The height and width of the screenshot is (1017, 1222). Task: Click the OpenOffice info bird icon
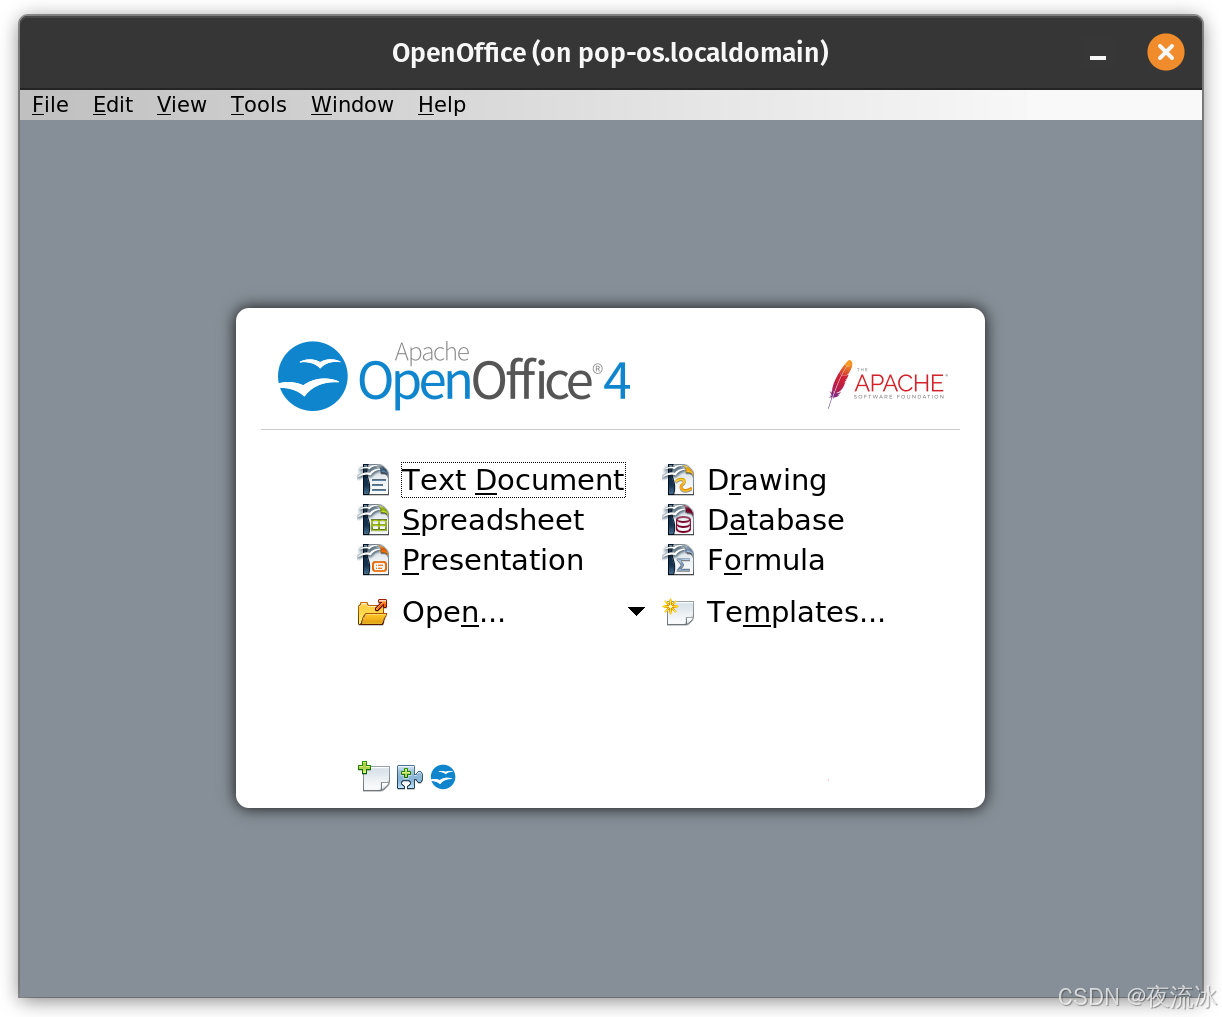[x=443, y=777]
